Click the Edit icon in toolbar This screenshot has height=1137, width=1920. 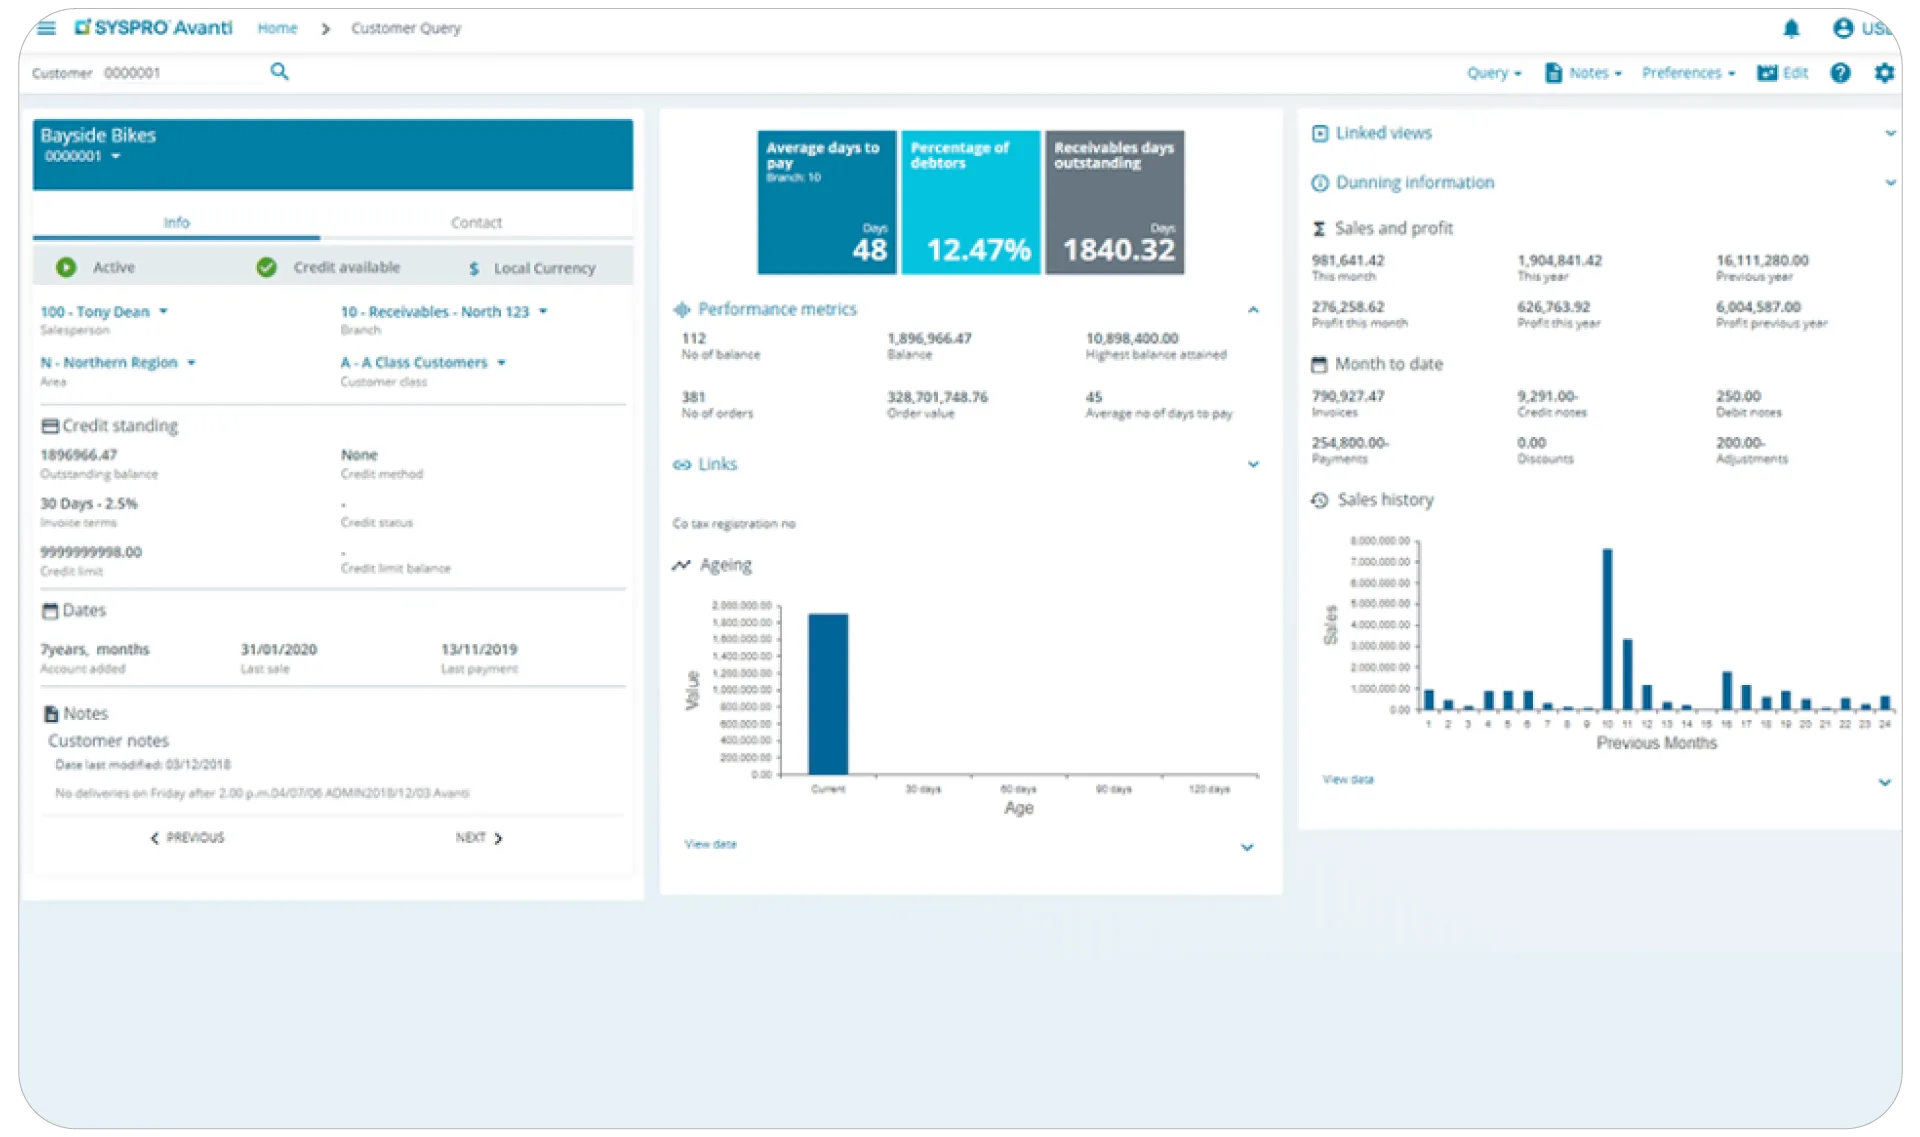click(x=1767, y=72)
